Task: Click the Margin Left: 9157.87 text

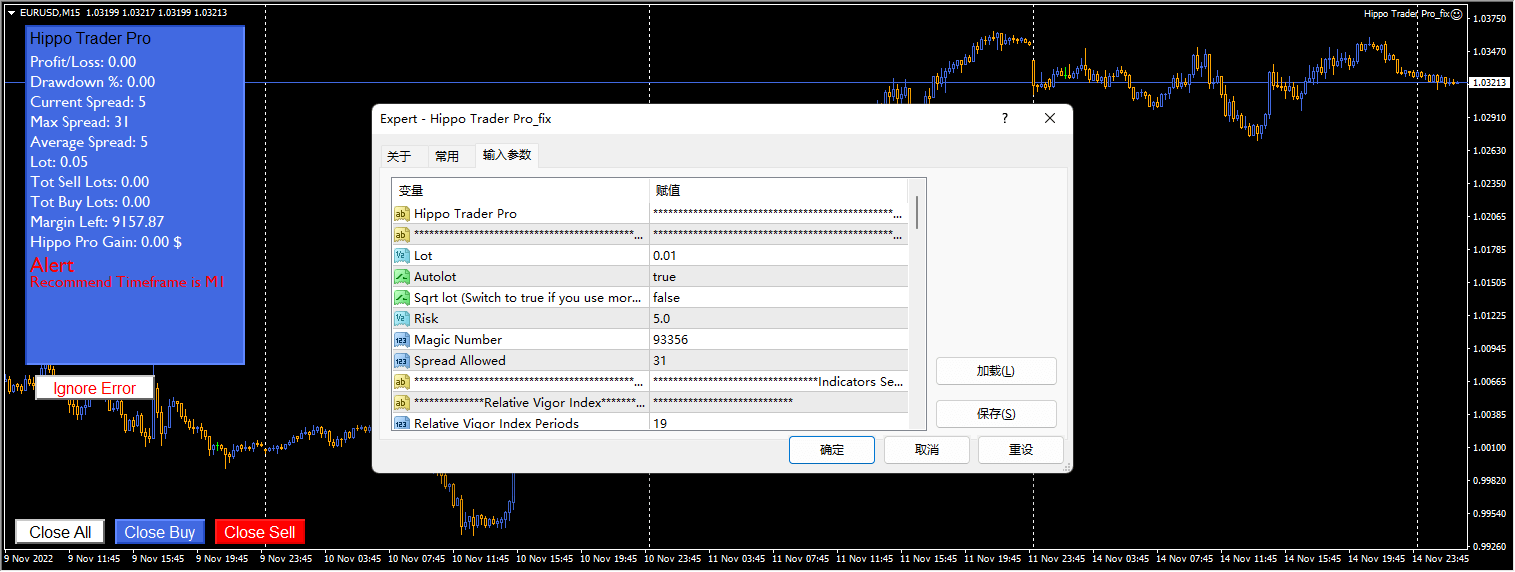Action: click(x=97, y=222)
